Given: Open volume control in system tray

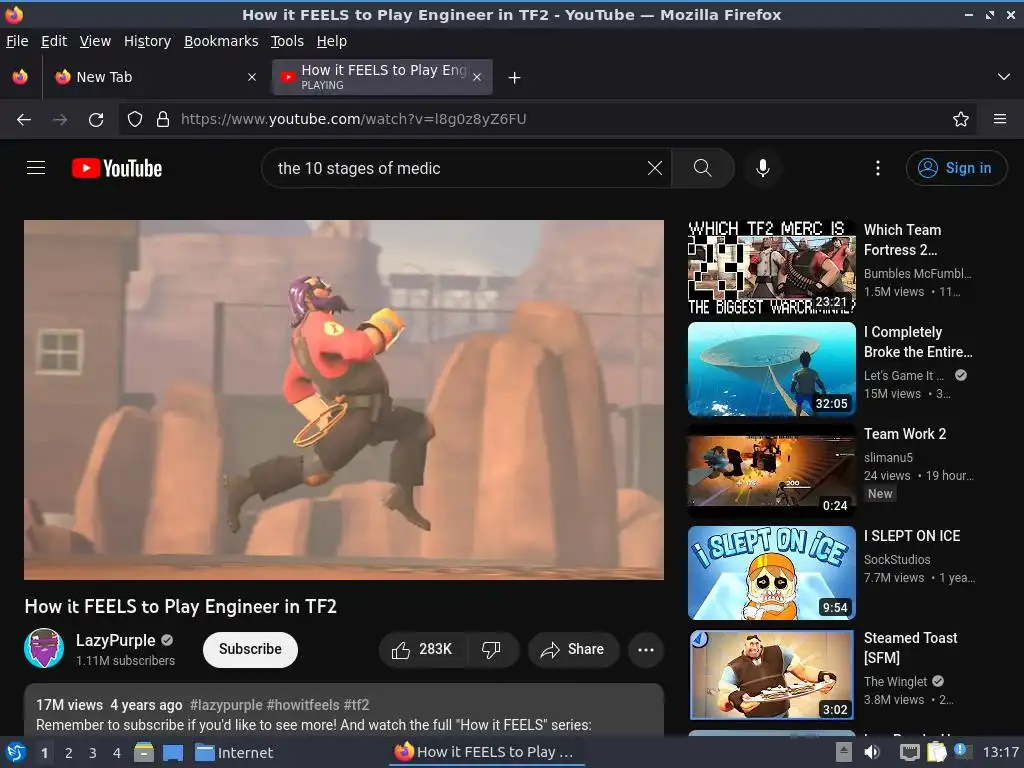Looking at the screenshot, I should click(x=872, y=752).
